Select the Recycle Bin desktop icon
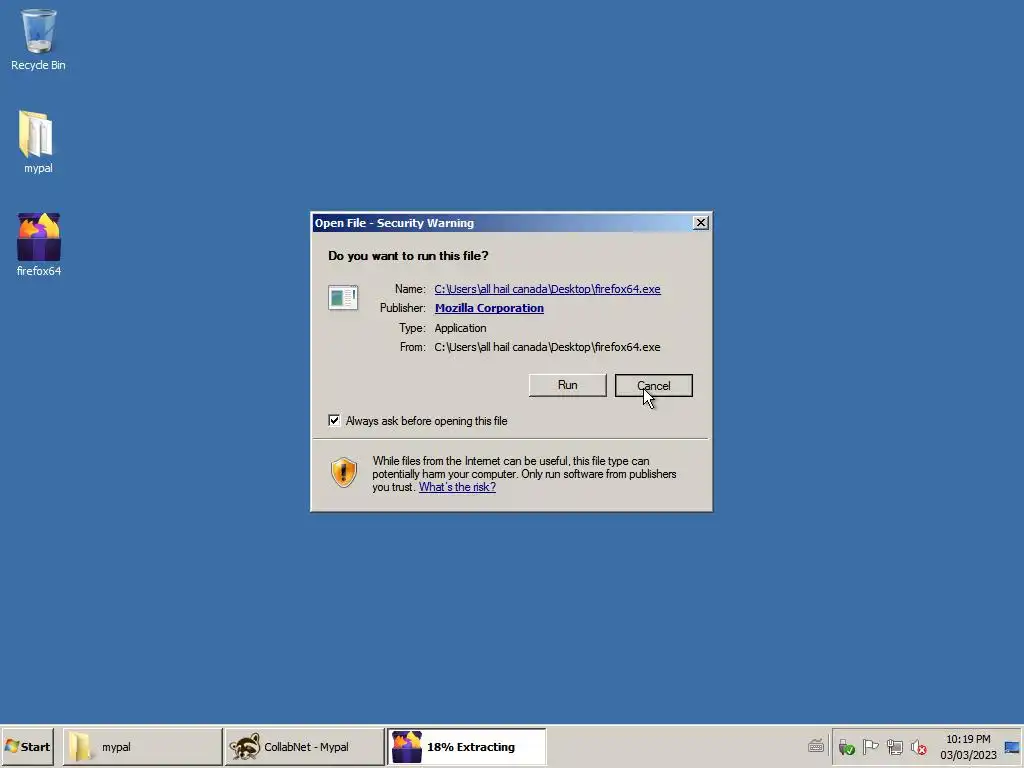The width and height of the screenshot is (1024, 768). (x=38, y=39)
